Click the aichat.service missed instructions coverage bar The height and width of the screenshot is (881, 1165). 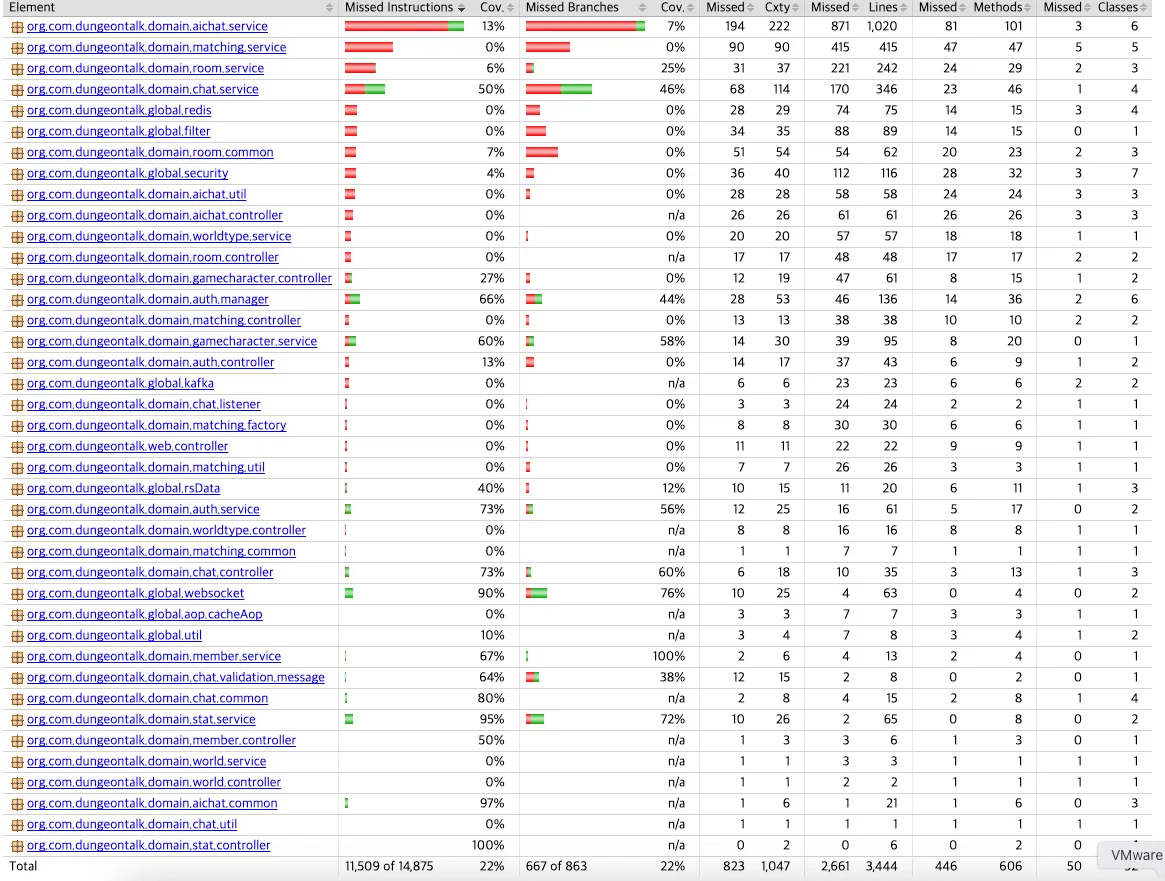click(404, 27)
